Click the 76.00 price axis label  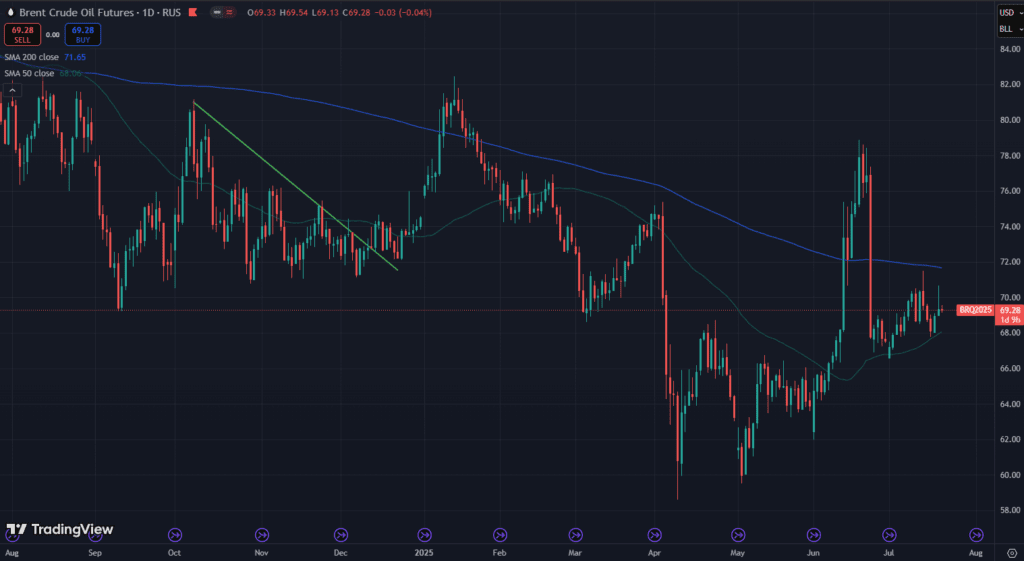coord(1010,191)
